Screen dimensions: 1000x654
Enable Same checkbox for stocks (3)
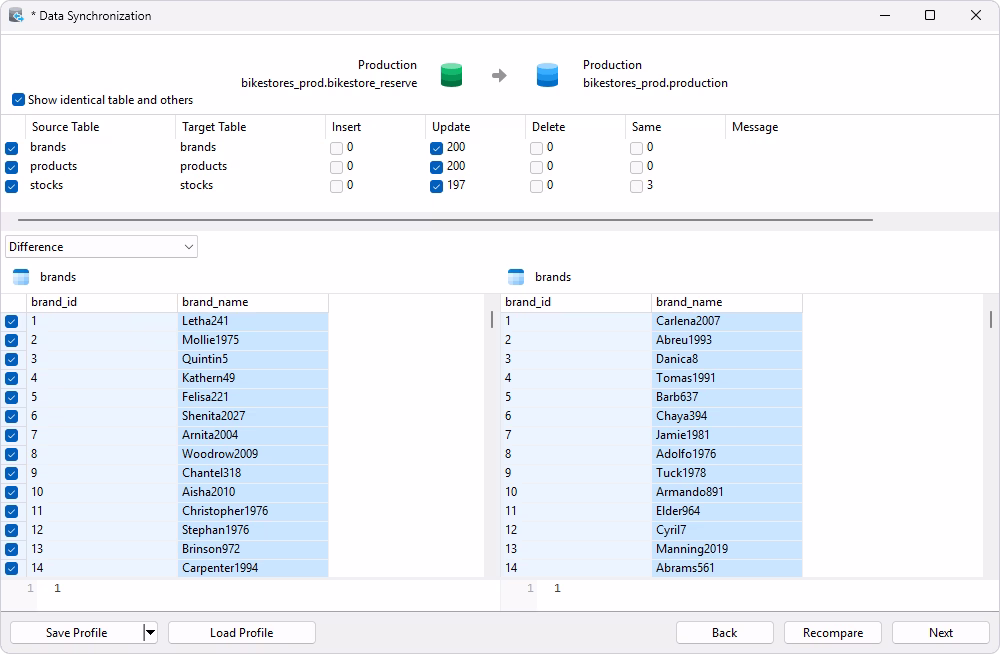tap(636, 186)
